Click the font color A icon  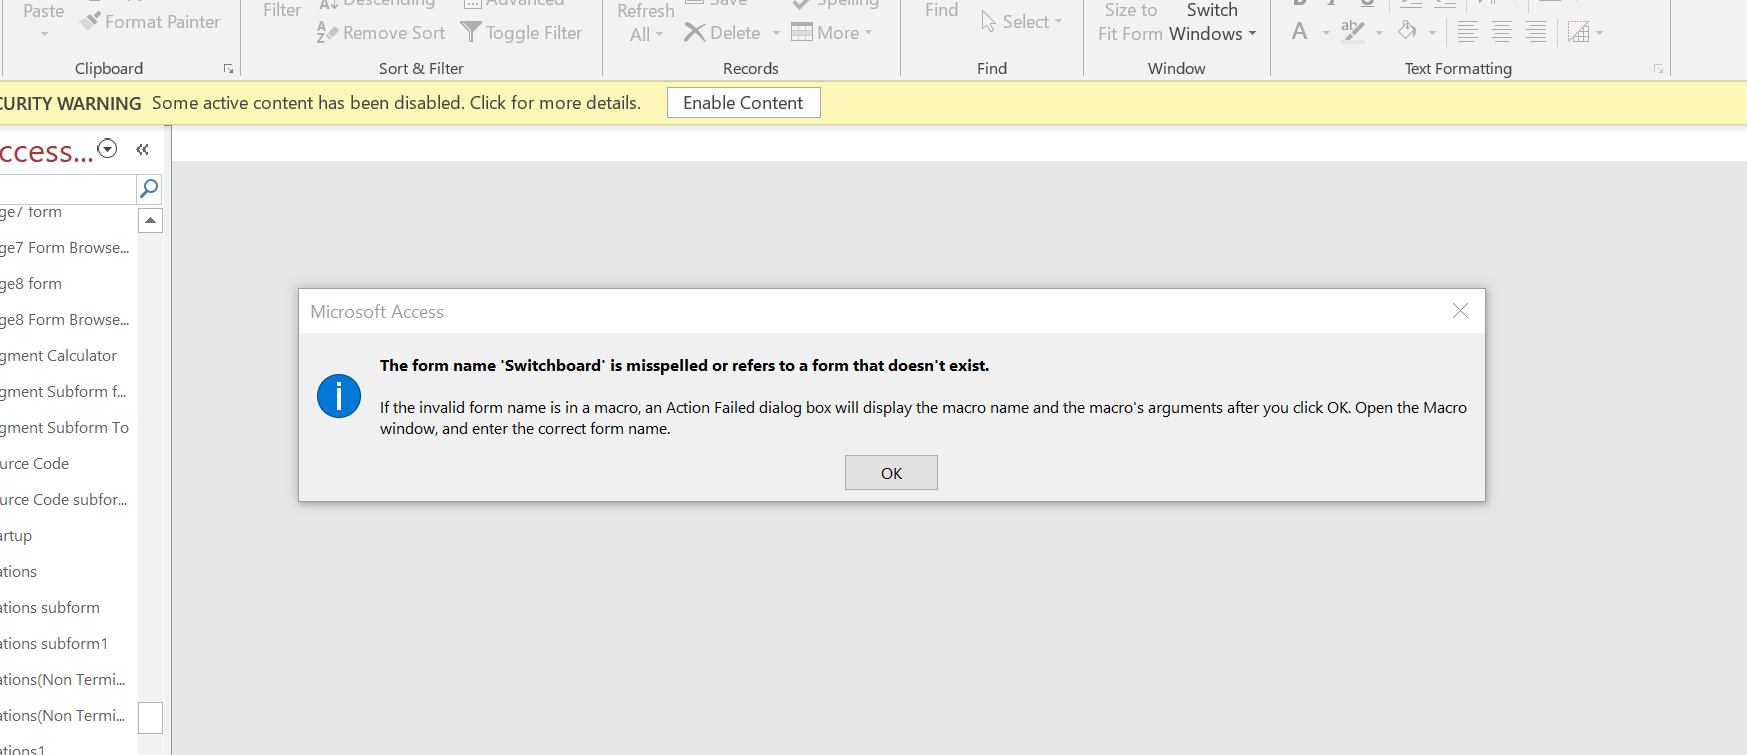pyautogui.click(x=1300, y=32)
